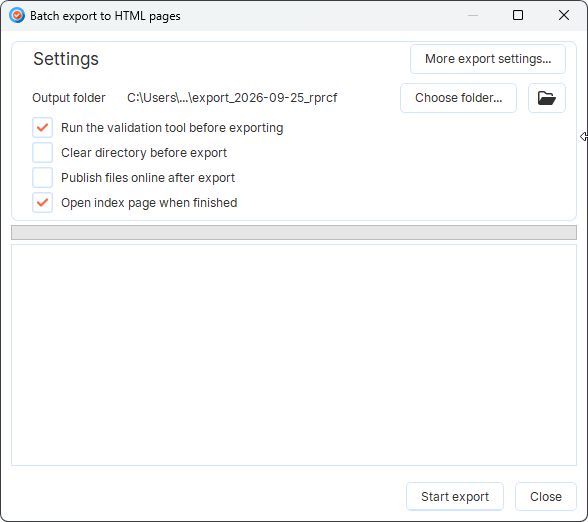This screenshot has width=588, height=522.
Task: Close the dialog with Close button
Action: 546,496
